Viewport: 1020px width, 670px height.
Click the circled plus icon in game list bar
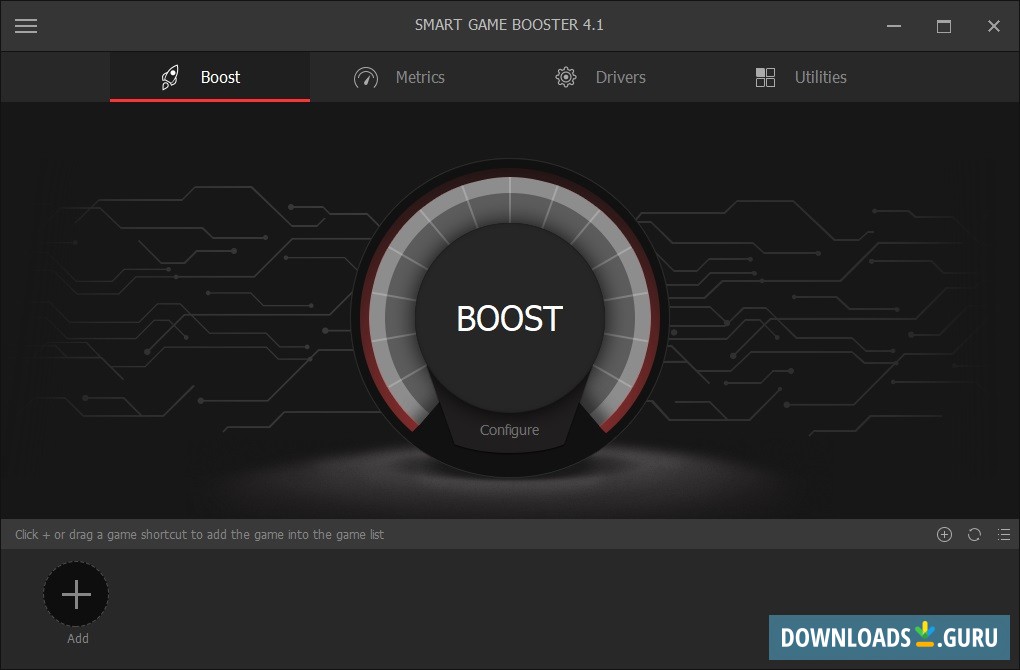[945, 535]
